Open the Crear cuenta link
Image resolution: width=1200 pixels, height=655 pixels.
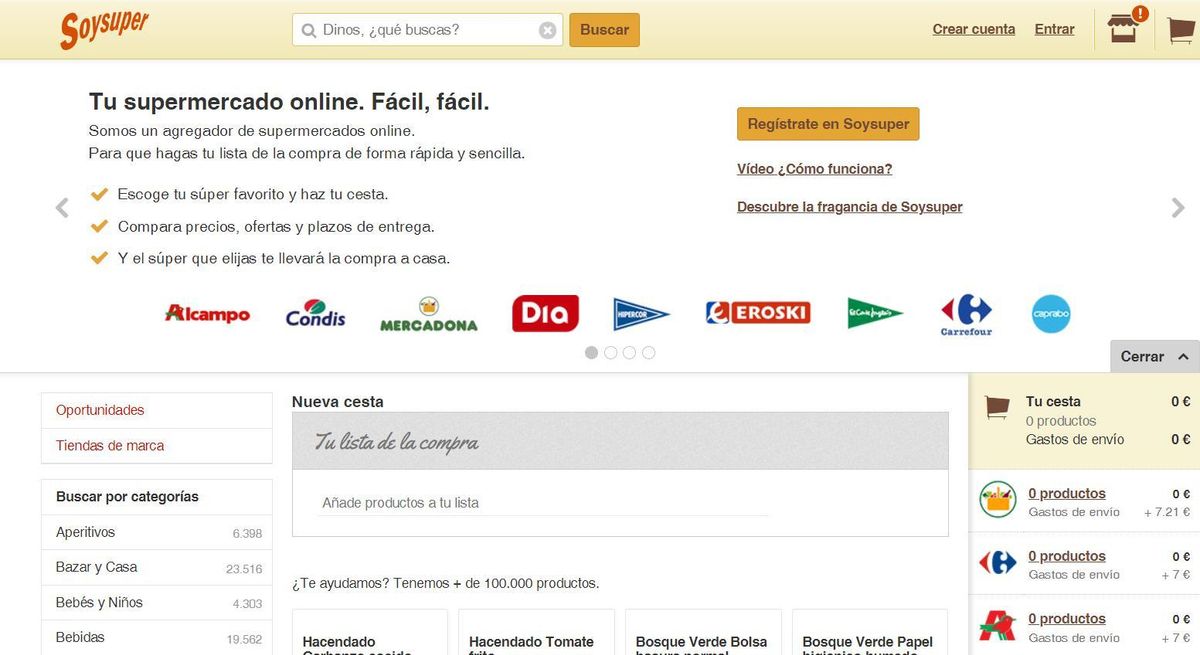(974, 30)
